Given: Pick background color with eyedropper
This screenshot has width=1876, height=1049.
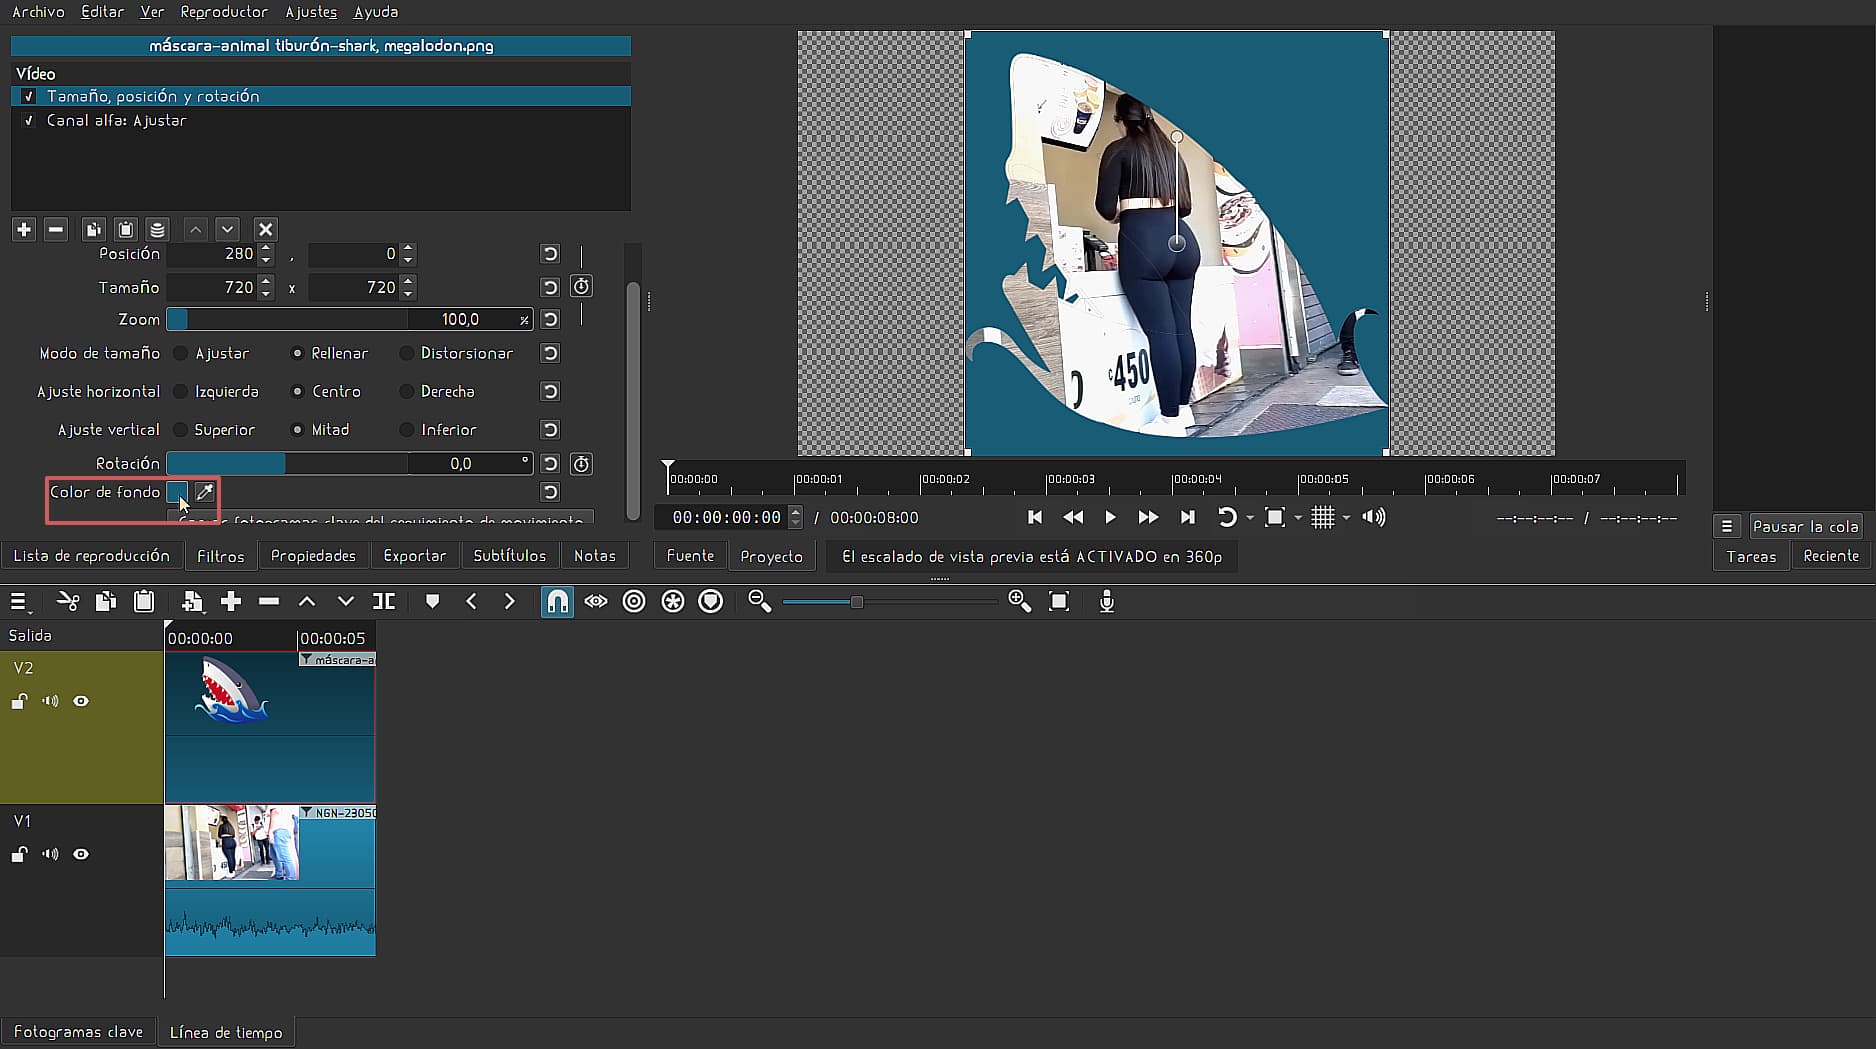Looking at the screenshot, I should point(204,492).
